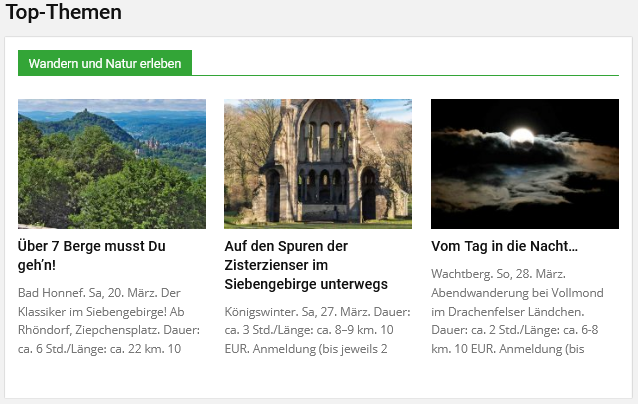Open the 'Wandern und Natur erleben' category tab
This screenshot has width=638, height=404.
105,63
